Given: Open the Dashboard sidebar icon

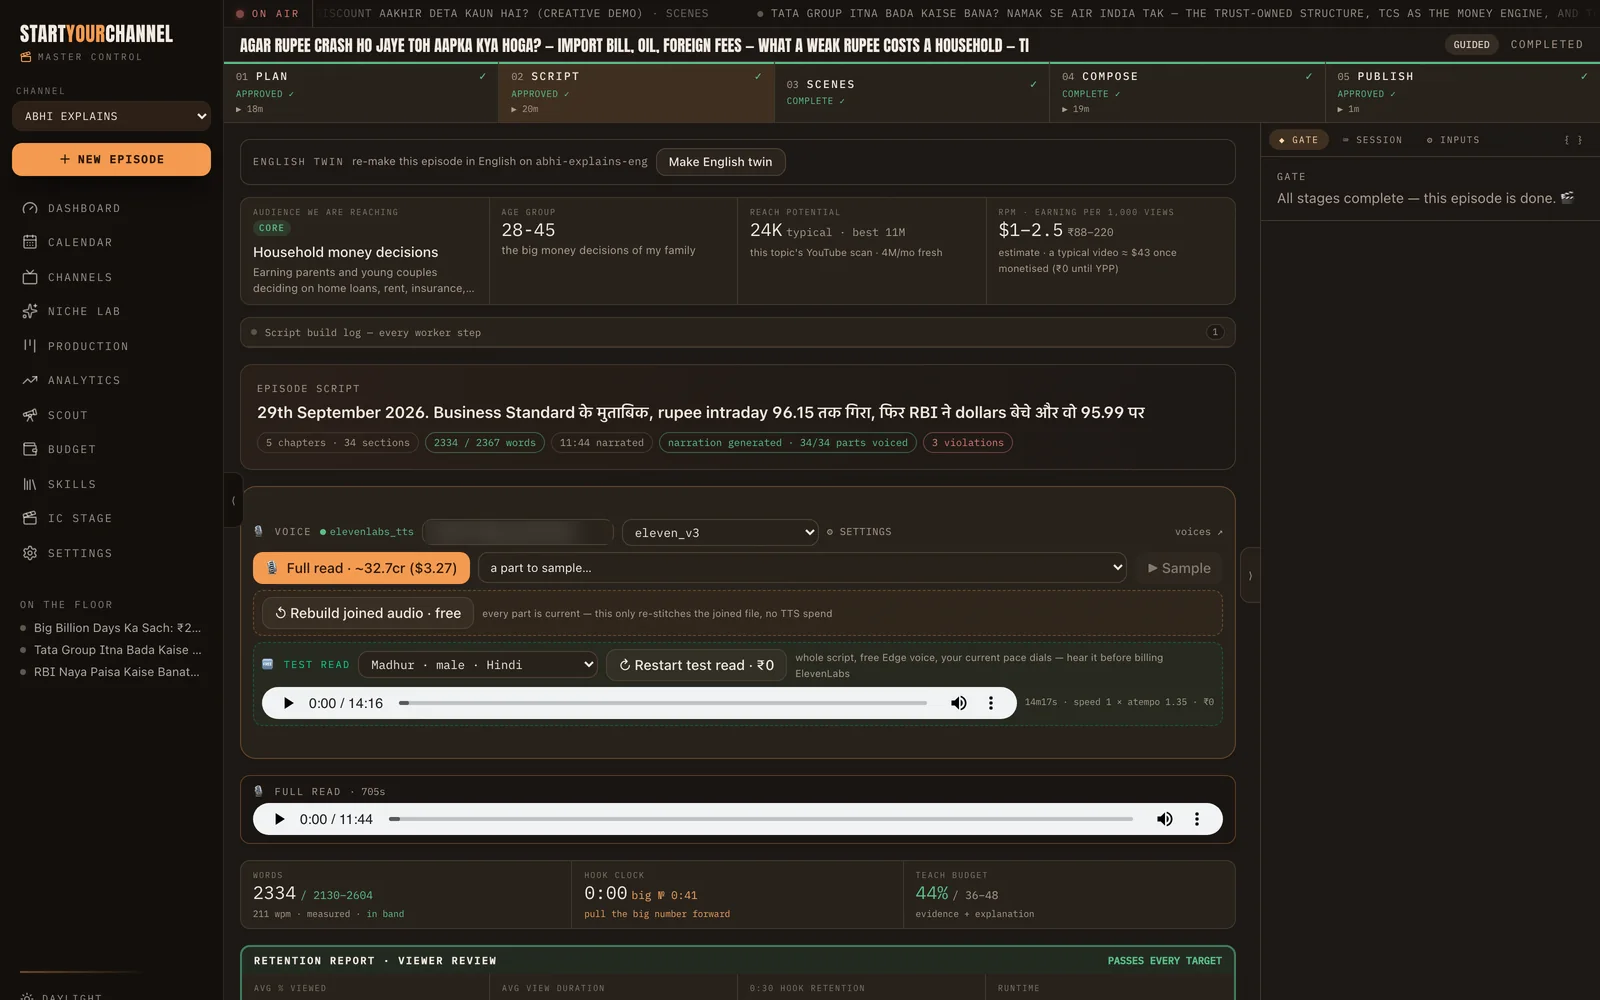Looking at the screenshot, I should pos(30,208).
